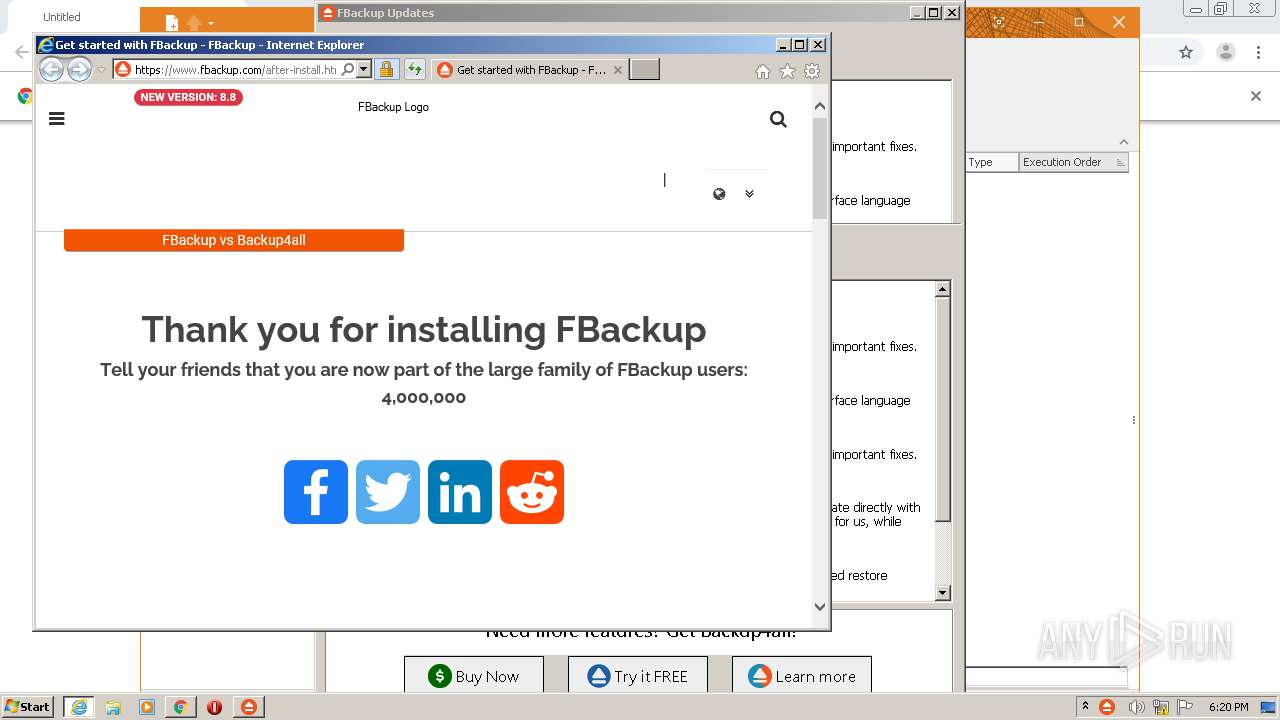1280x720 pixels.
Task: Open the Opera icon in taskbar
Action: click(x=215, y=707)
